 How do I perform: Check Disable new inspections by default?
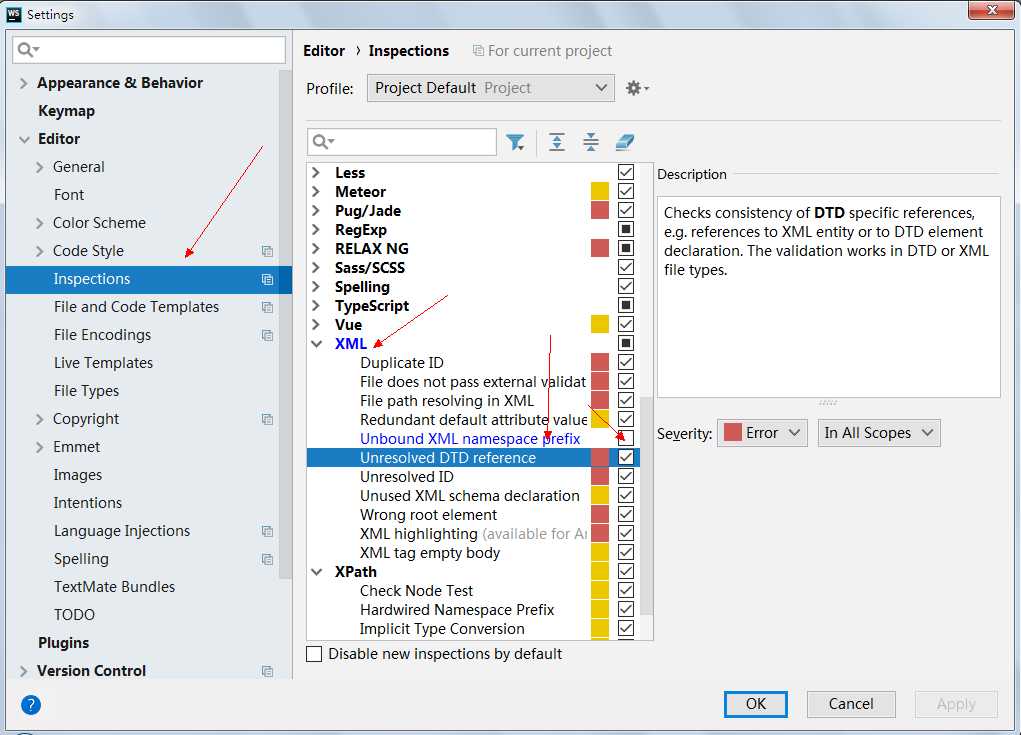click(314, 654)
